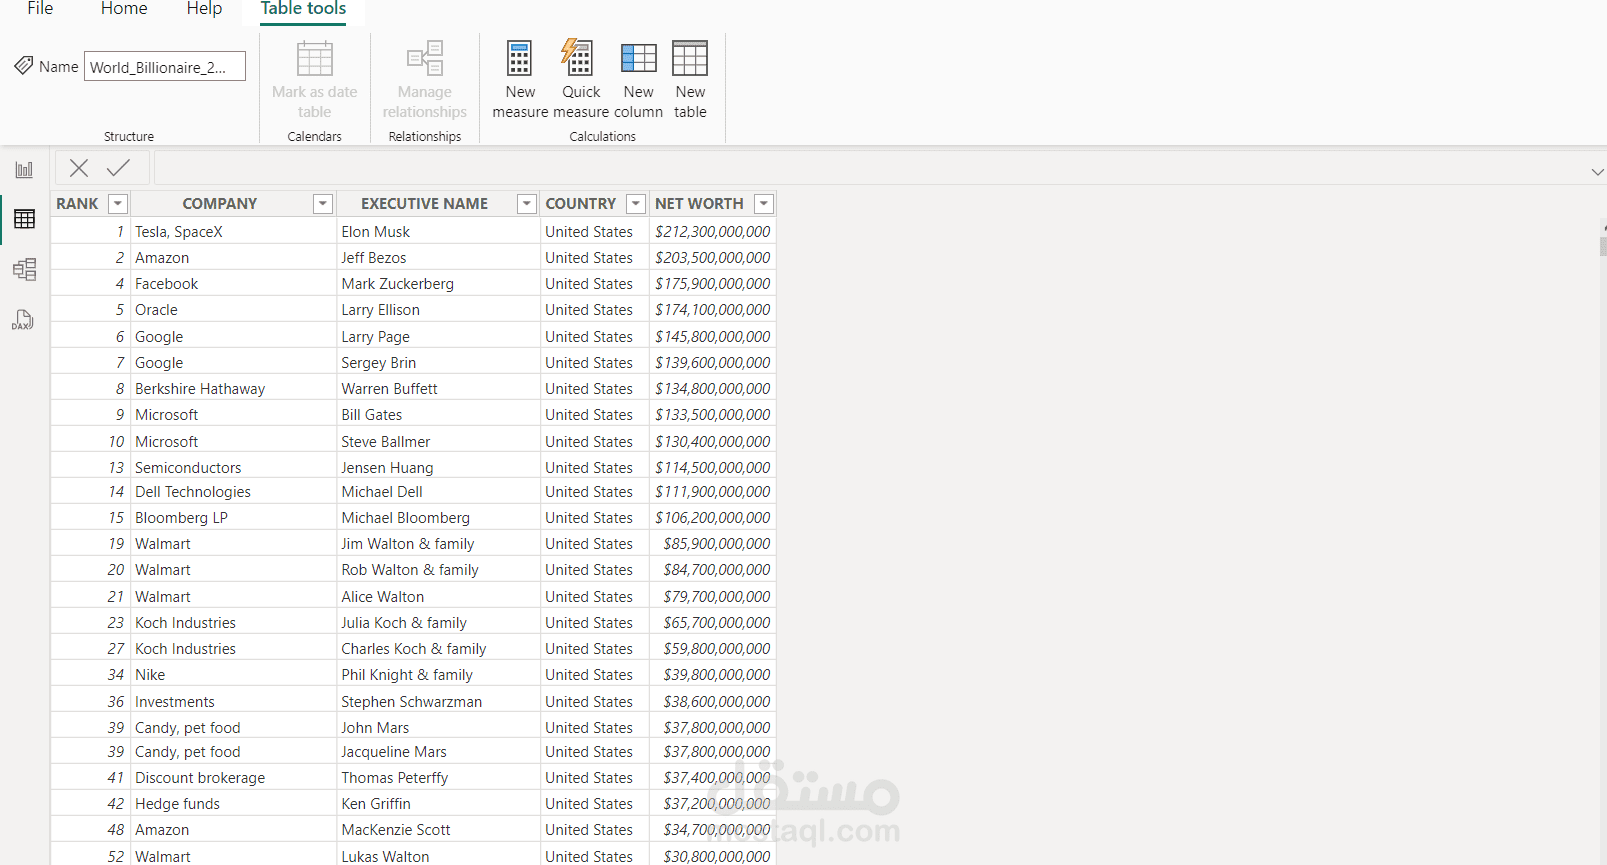Click the cell 'Jim Walton & family'
Viewport: 1607px width, 865px height.
click(x=438, y=544)
